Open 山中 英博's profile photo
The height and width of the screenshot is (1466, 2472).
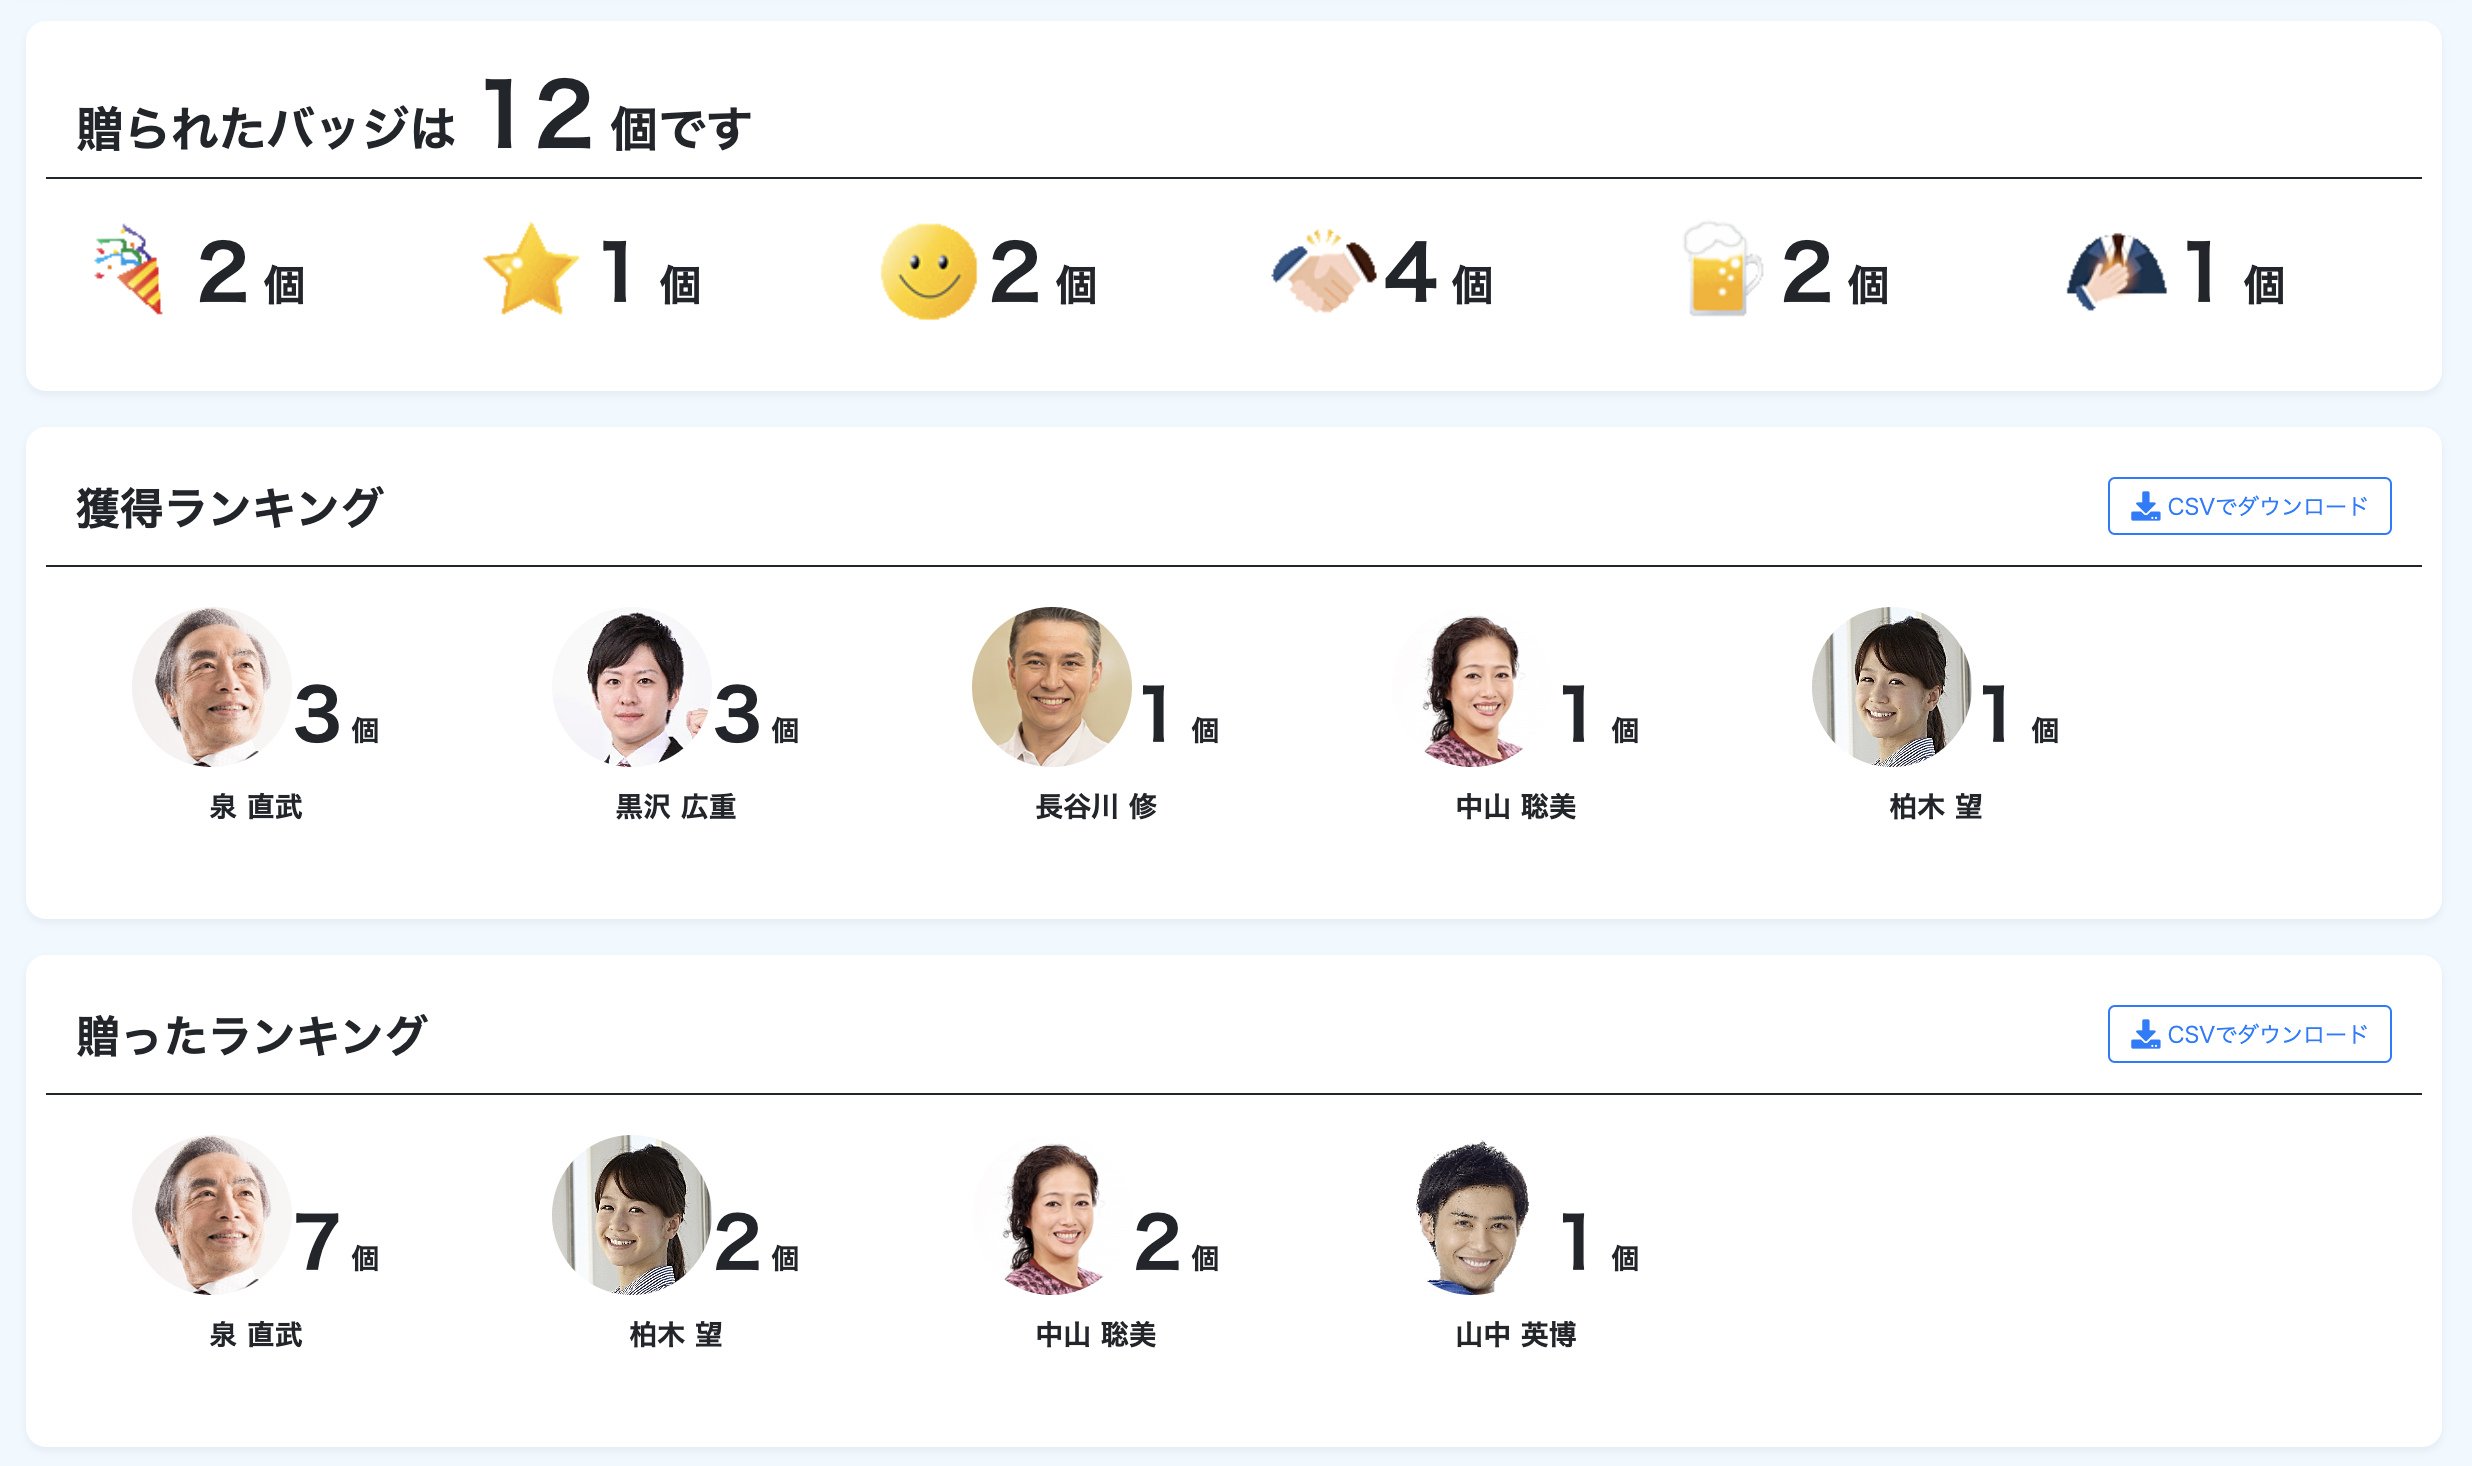[x=1472, y=1215]
